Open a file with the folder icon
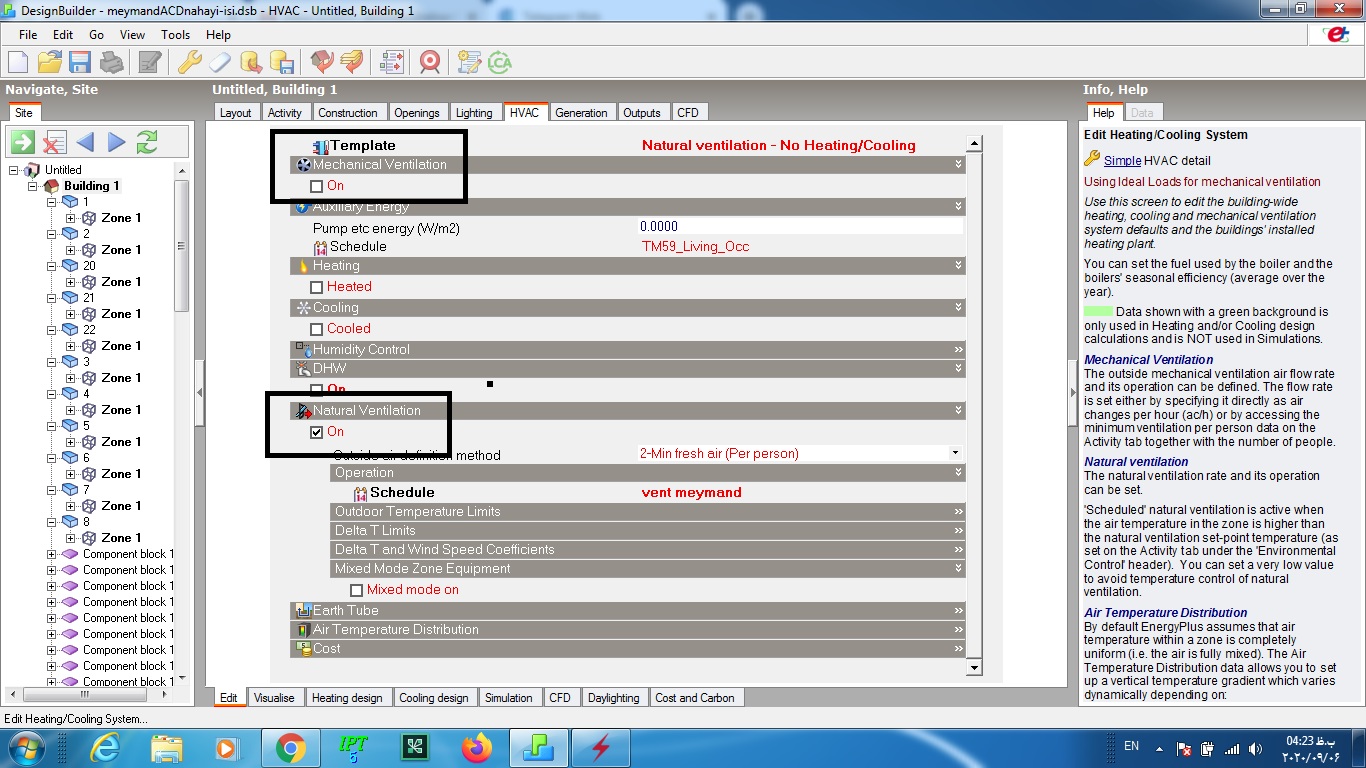Screen dimensions: 1366x768 point(49,62)
